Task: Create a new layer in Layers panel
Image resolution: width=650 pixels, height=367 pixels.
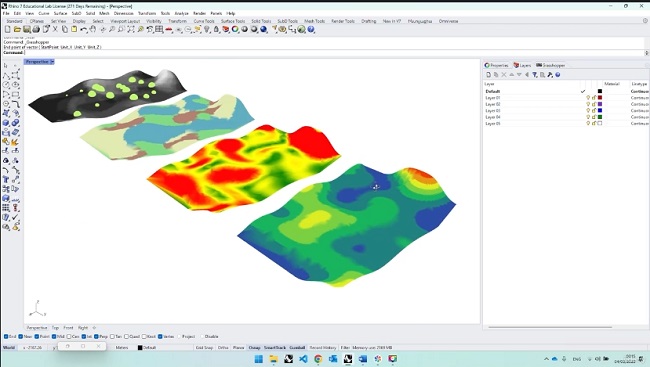Action: tap(488, 75)
